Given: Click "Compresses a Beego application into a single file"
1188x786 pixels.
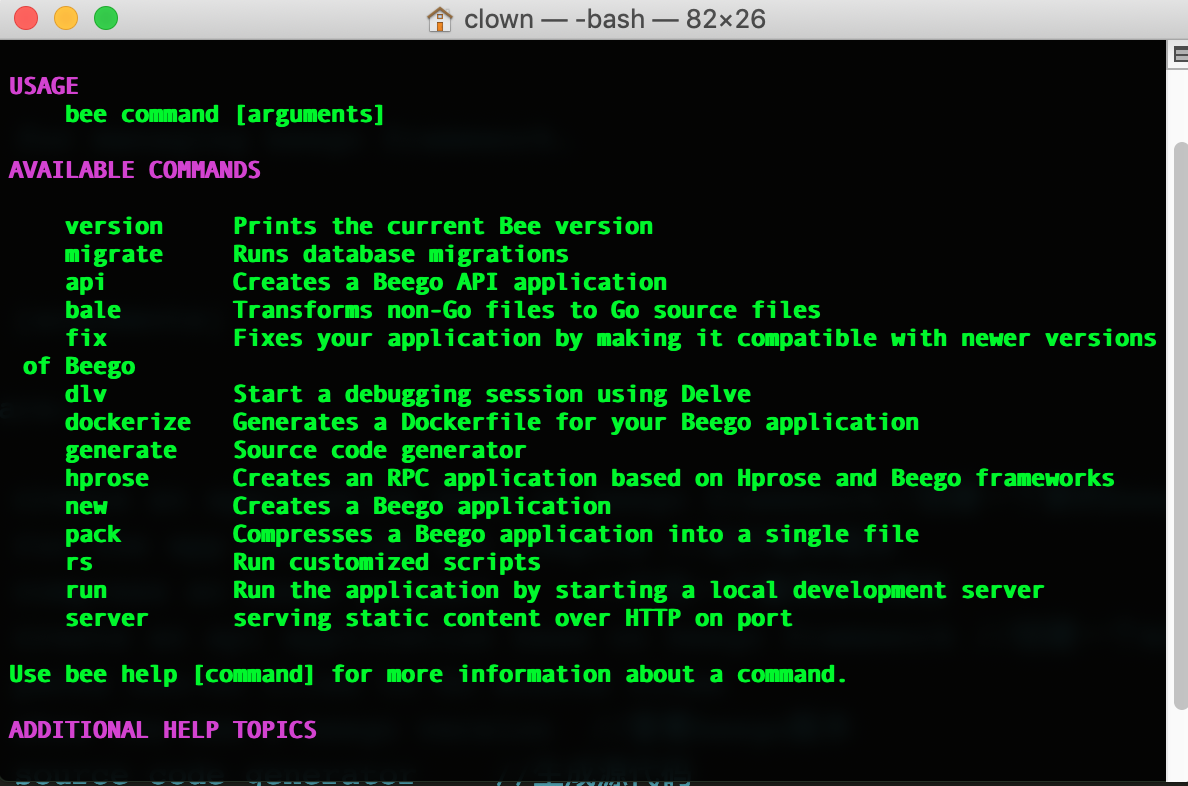Looking at the screenshot, I should coord(576,535).
